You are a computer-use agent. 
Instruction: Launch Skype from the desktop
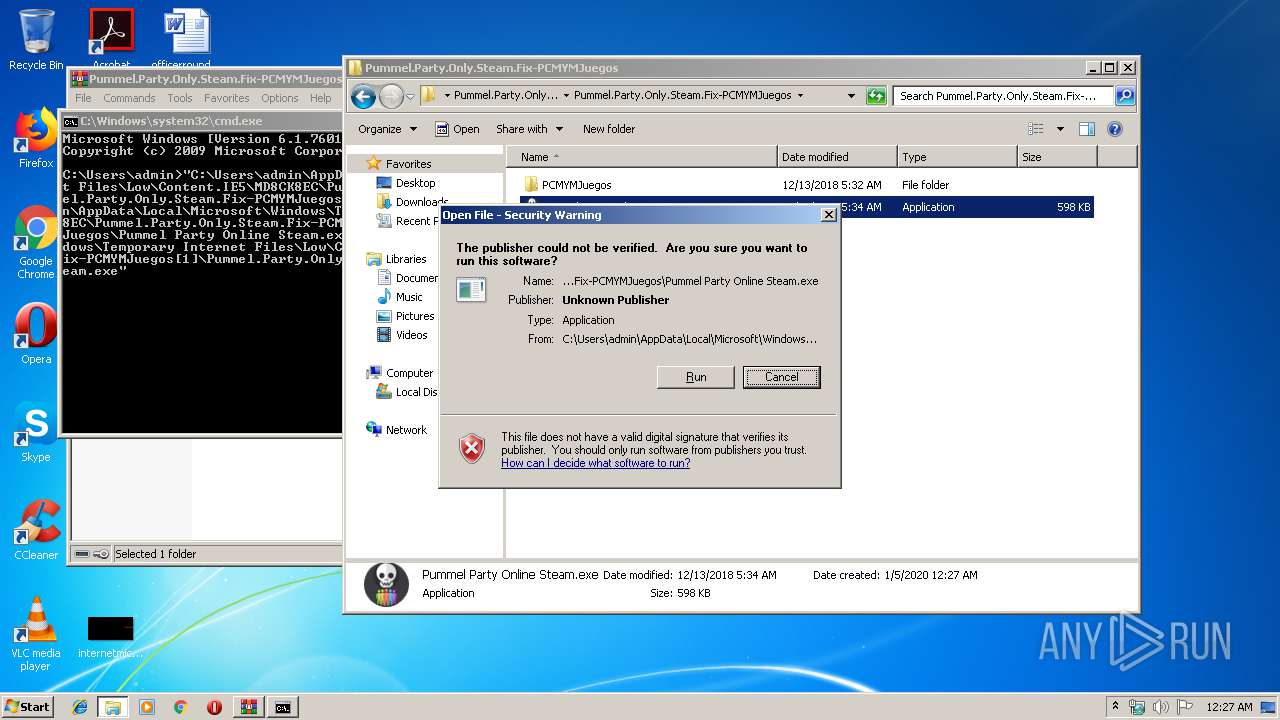point(36,432)
